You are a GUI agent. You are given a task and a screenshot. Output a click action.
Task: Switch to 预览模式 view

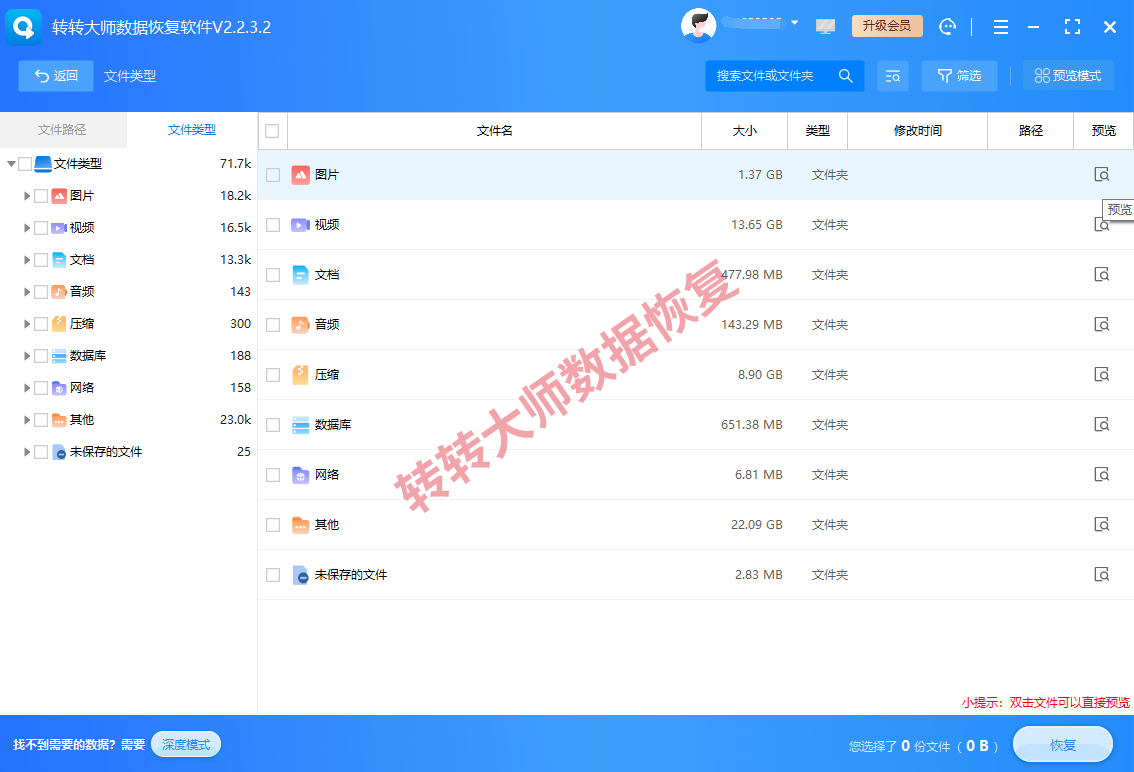1067,76
